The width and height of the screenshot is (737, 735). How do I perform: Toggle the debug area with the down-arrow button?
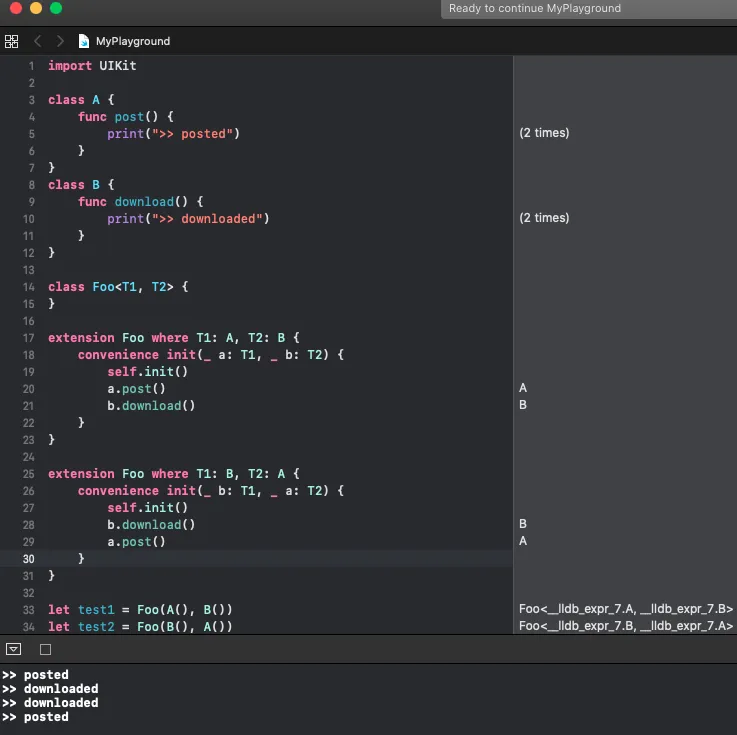(13, 649)
